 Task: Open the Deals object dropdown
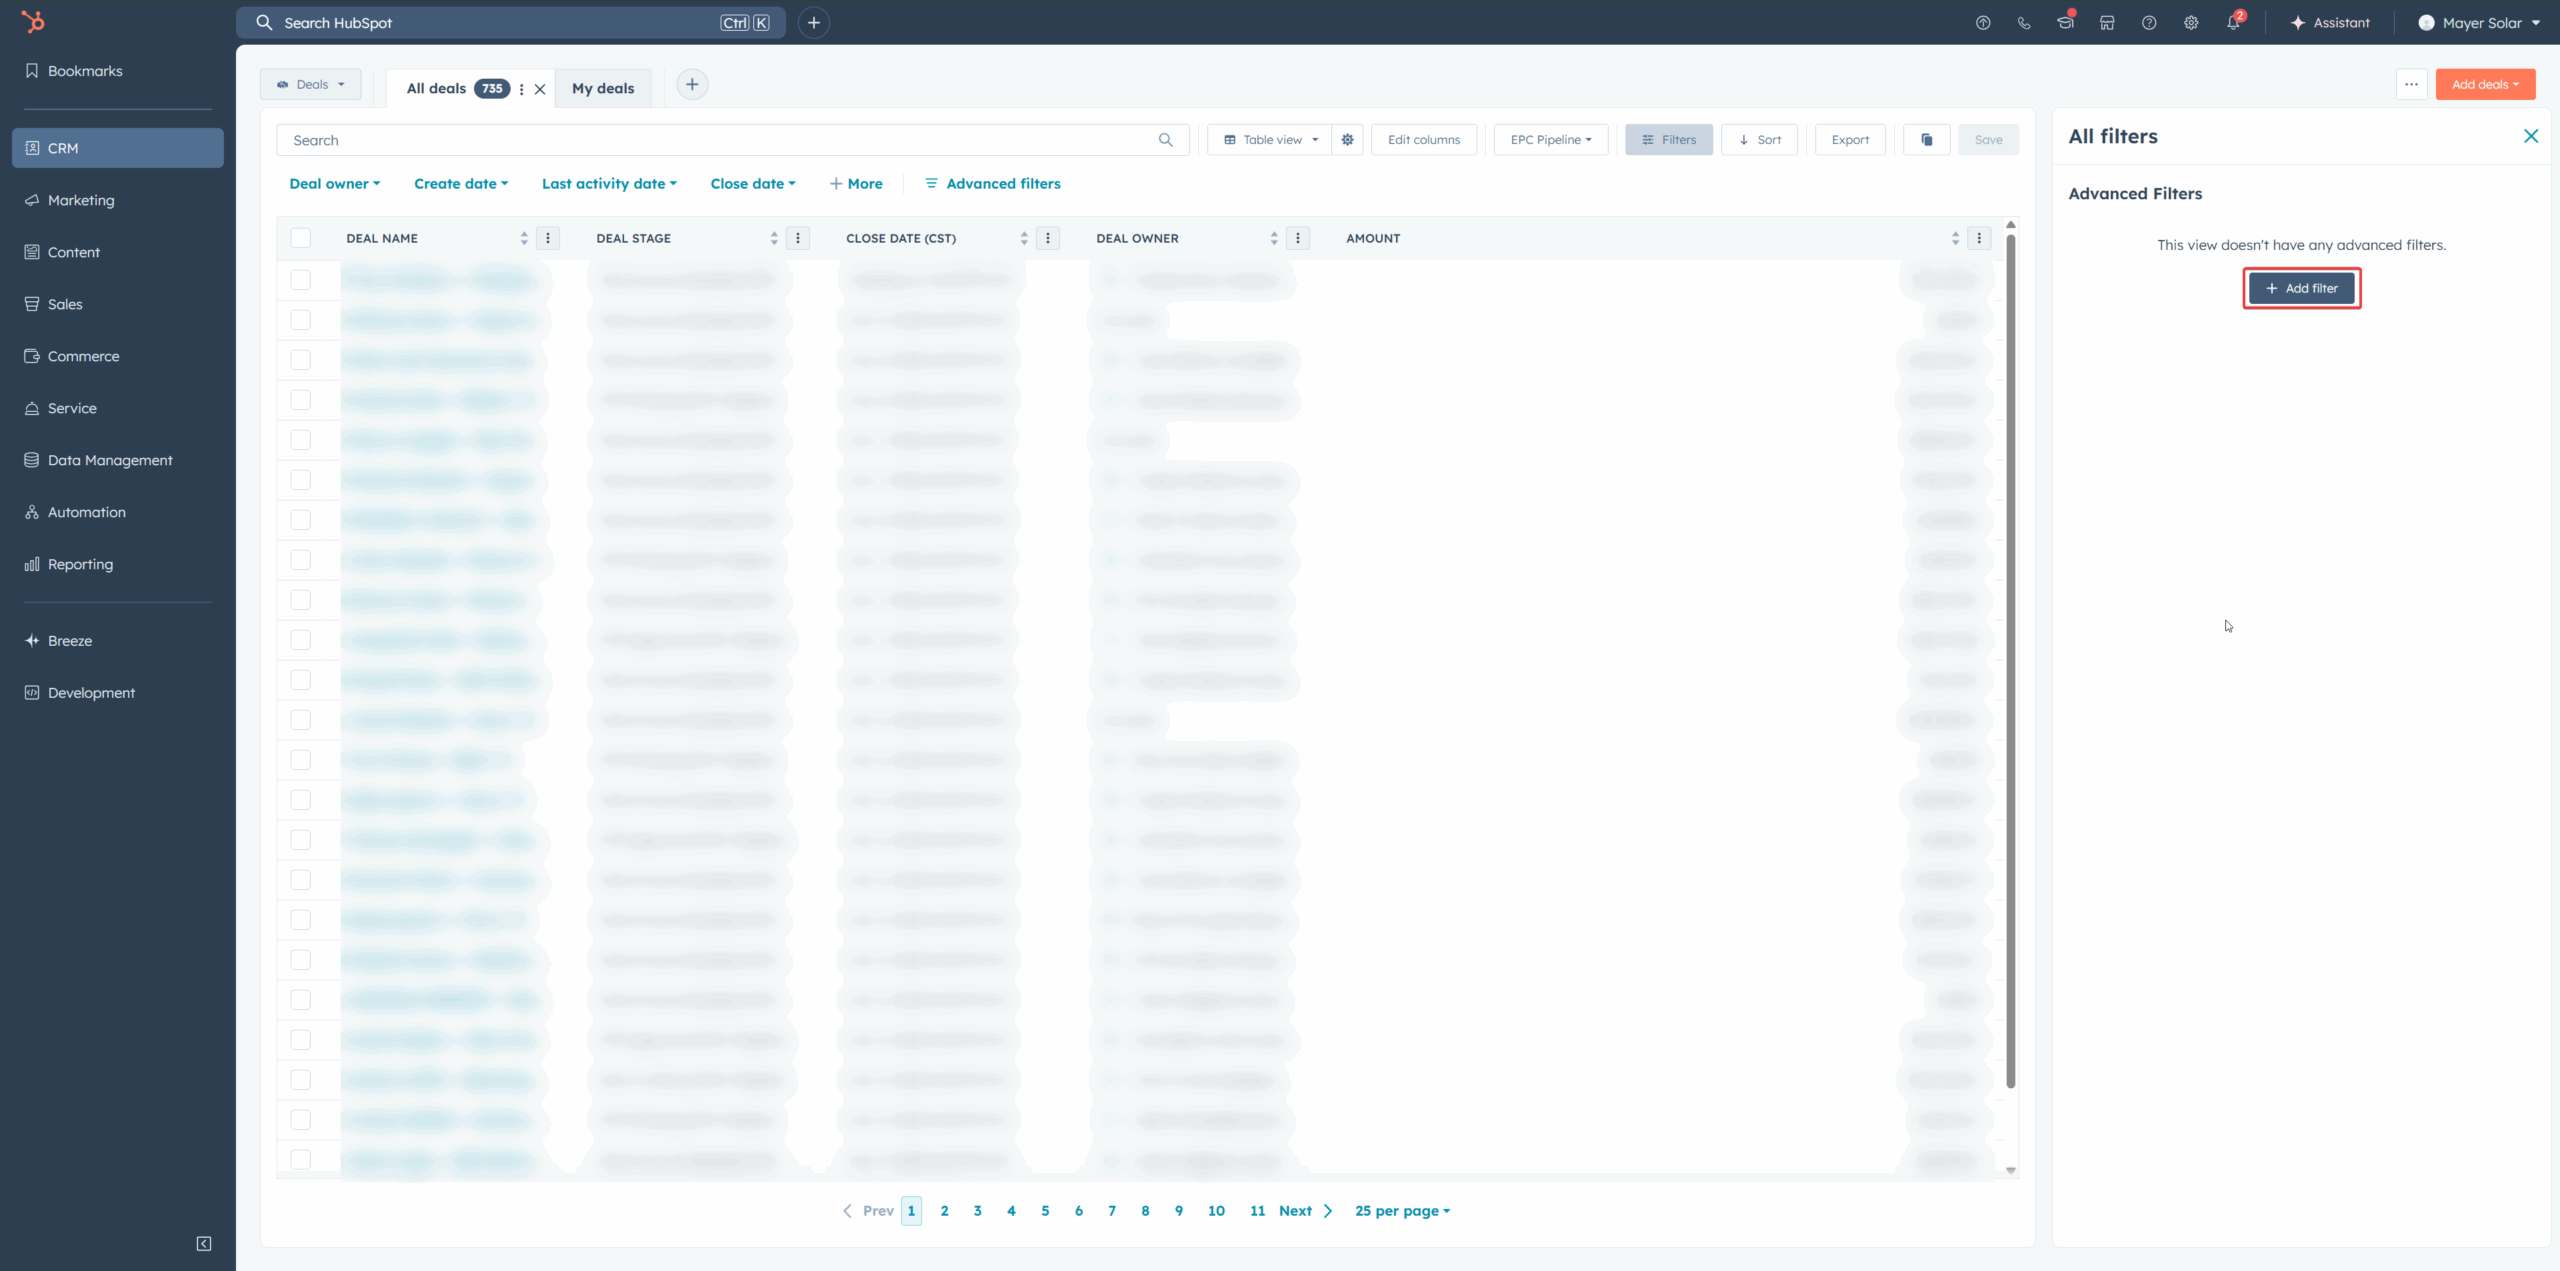tap(311, 84)
